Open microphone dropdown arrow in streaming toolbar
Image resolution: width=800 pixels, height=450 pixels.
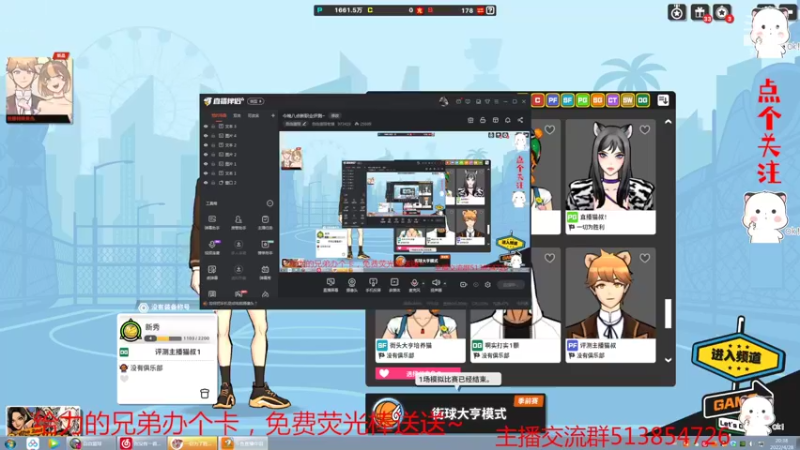(423, 283)
